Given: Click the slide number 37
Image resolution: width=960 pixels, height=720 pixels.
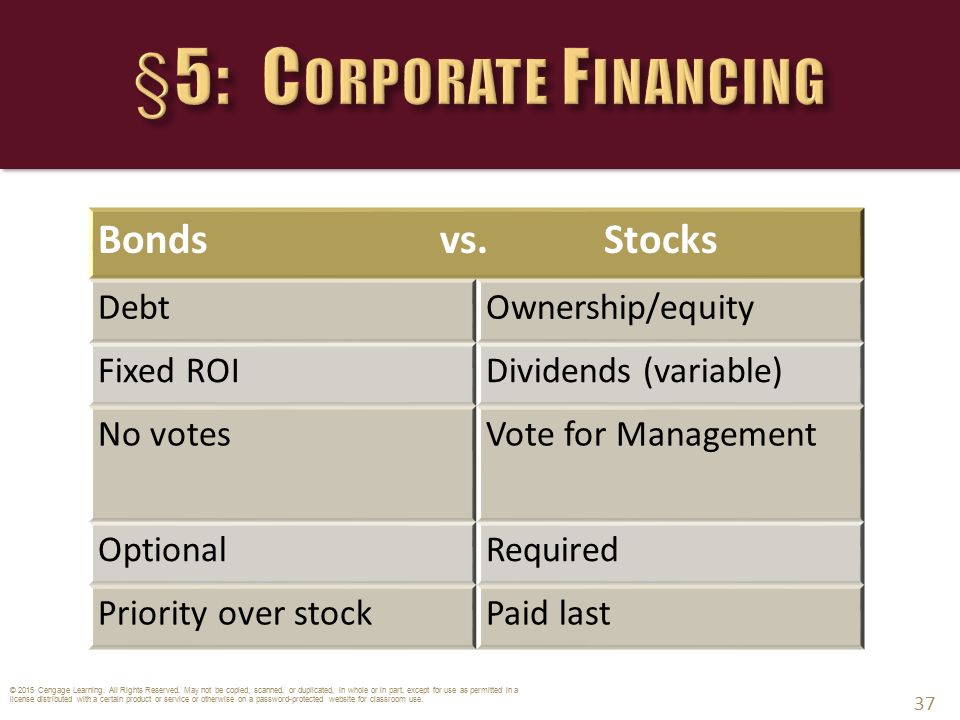Looking at the screenshot, I should click(x=924, y=703).
